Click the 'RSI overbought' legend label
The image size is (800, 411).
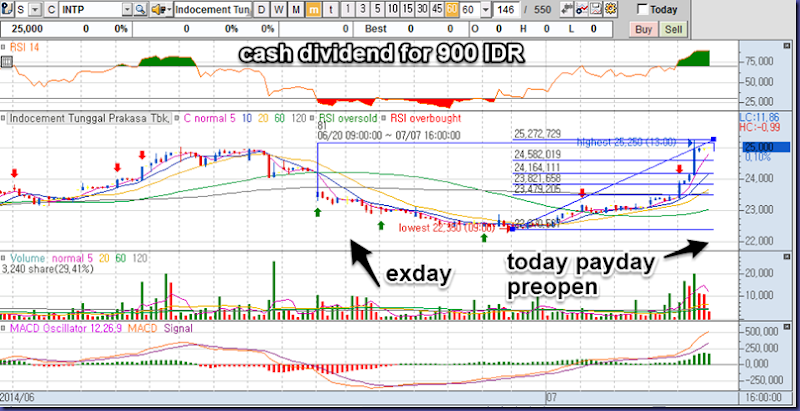pyautogui.click(x=426, y=118)
